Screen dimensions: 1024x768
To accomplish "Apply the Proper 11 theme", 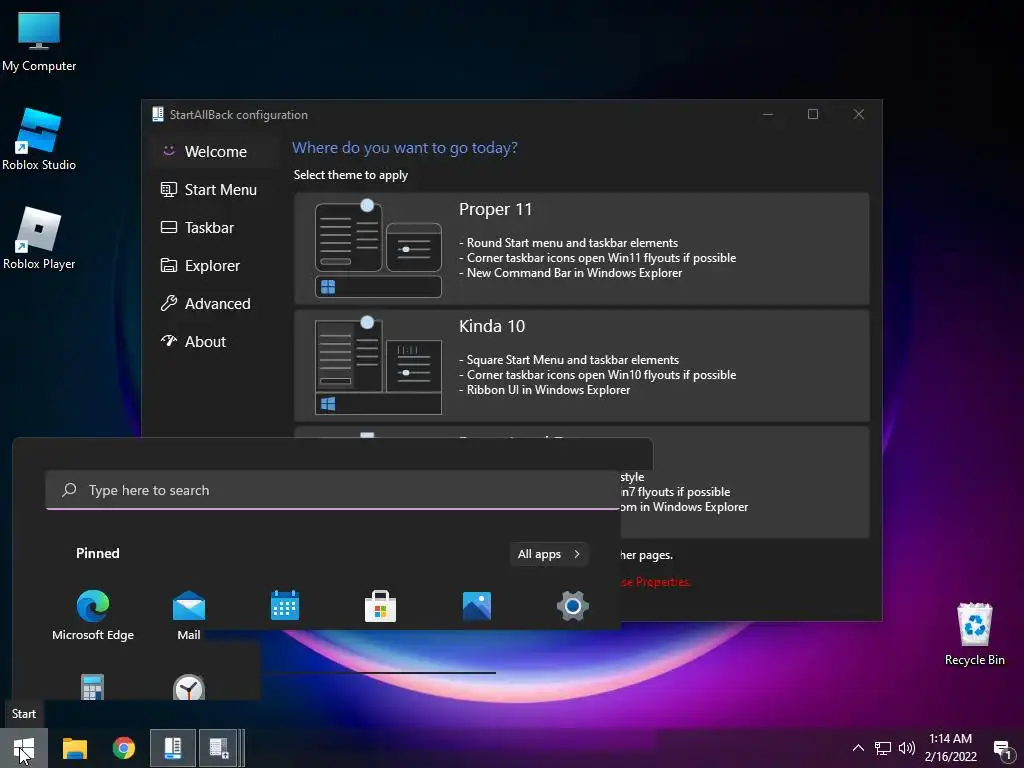I will coord(581,248).
